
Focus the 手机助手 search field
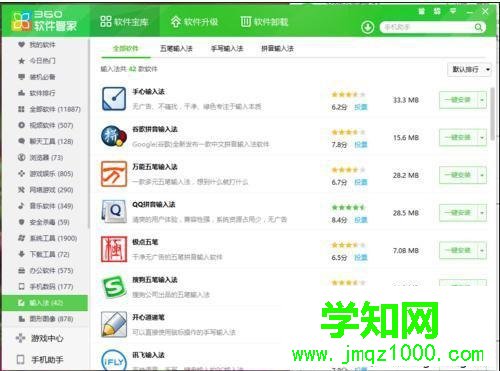coord(428,27)
